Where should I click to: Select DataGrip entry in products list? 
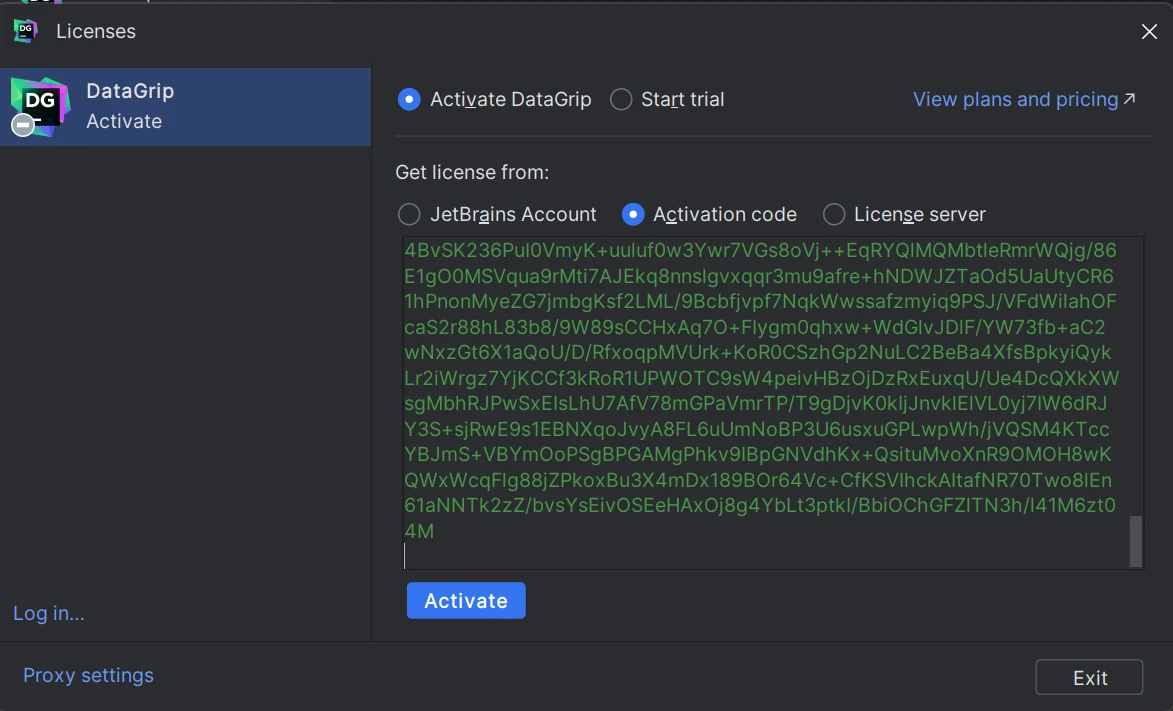pyautogui.click(x=185, y=106)
